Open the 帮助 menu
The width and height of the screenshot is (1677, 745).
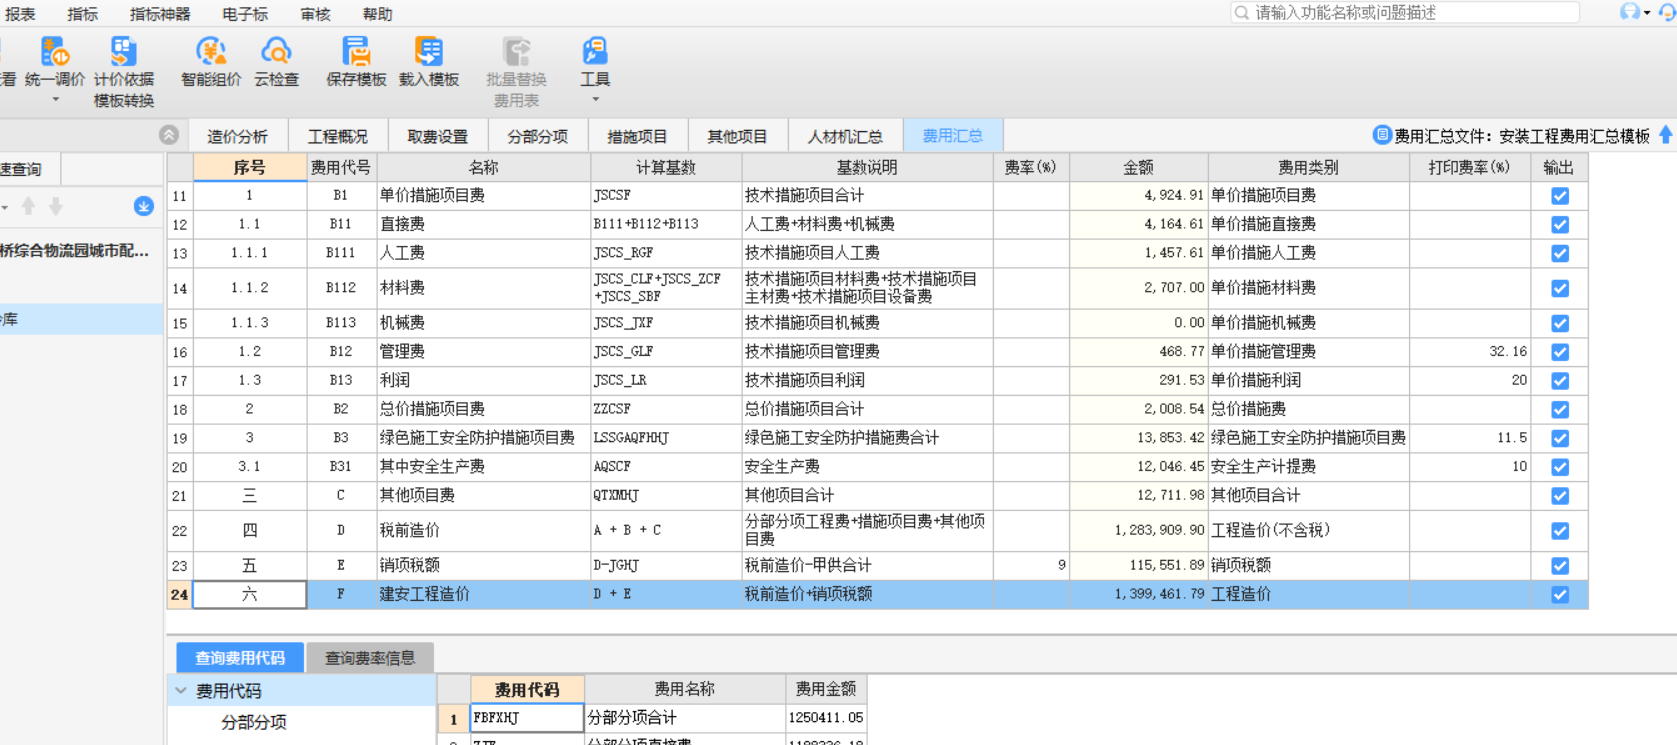377,14
